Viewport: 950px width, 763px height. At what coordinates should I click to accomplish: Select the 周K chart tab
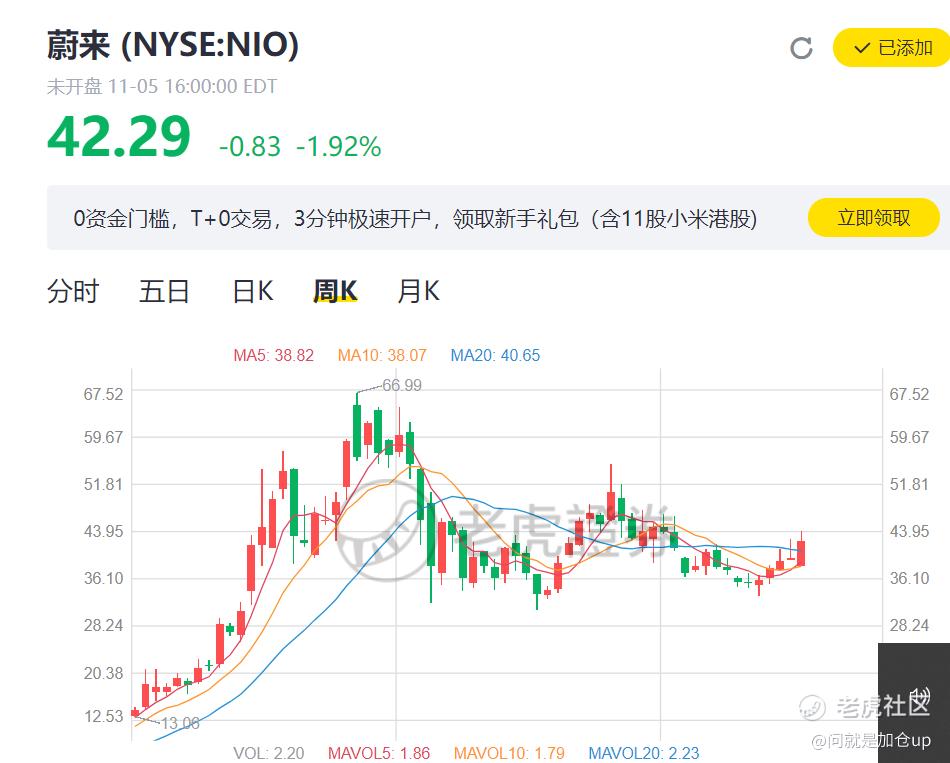(x=335, y=292)
